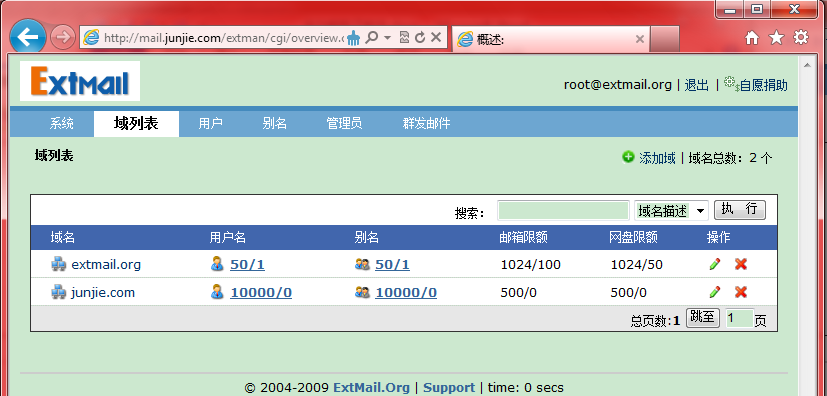The width and height of the screenshot is (827, 396).
Task: Click extmail.org netdisk quota 1024/50
Action: 637,264
